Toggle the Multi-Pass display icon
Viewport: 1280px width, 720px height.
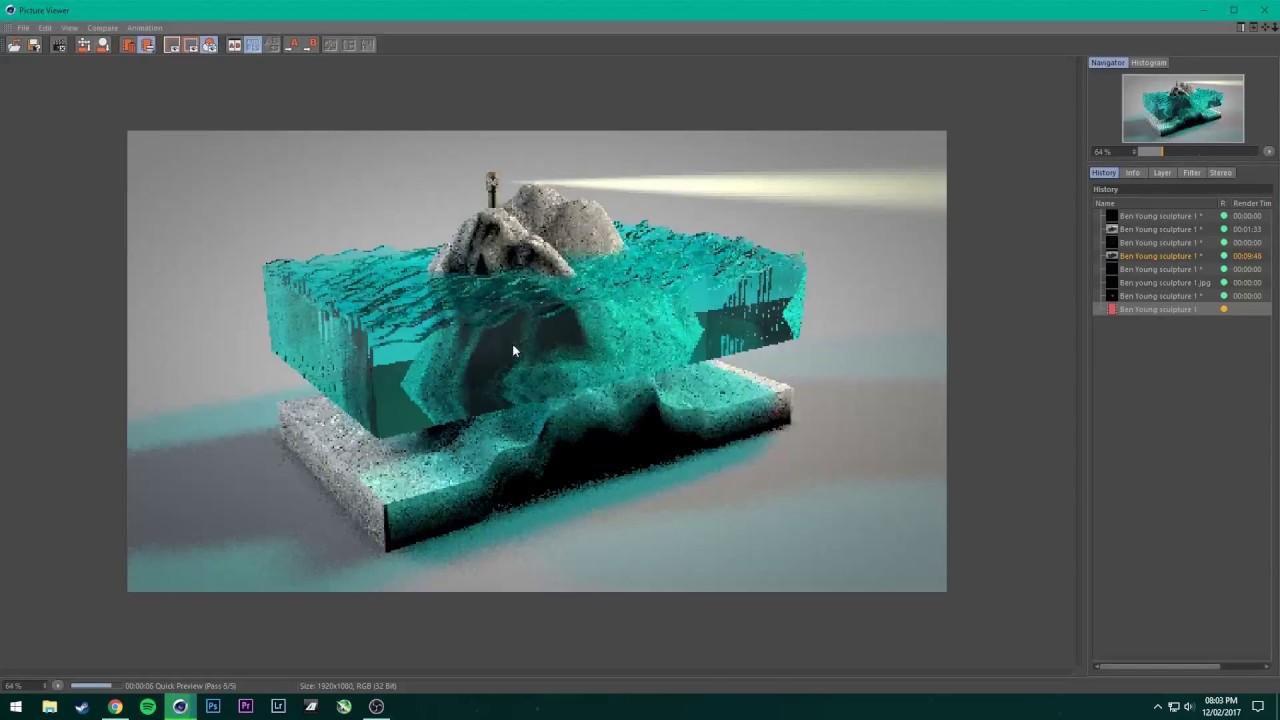pyautogui.click(x=209, y=45)
